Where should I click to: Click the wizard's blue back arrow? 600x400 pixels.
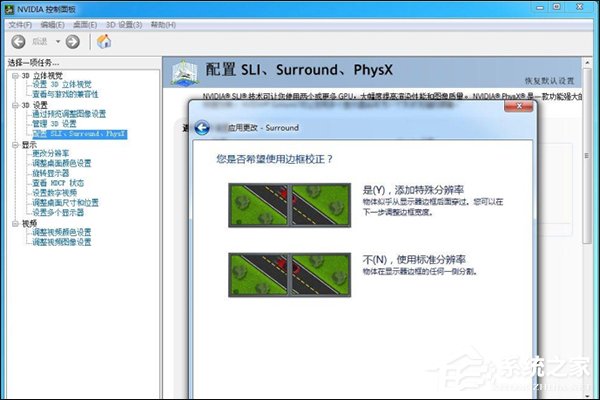pos(202,127)
